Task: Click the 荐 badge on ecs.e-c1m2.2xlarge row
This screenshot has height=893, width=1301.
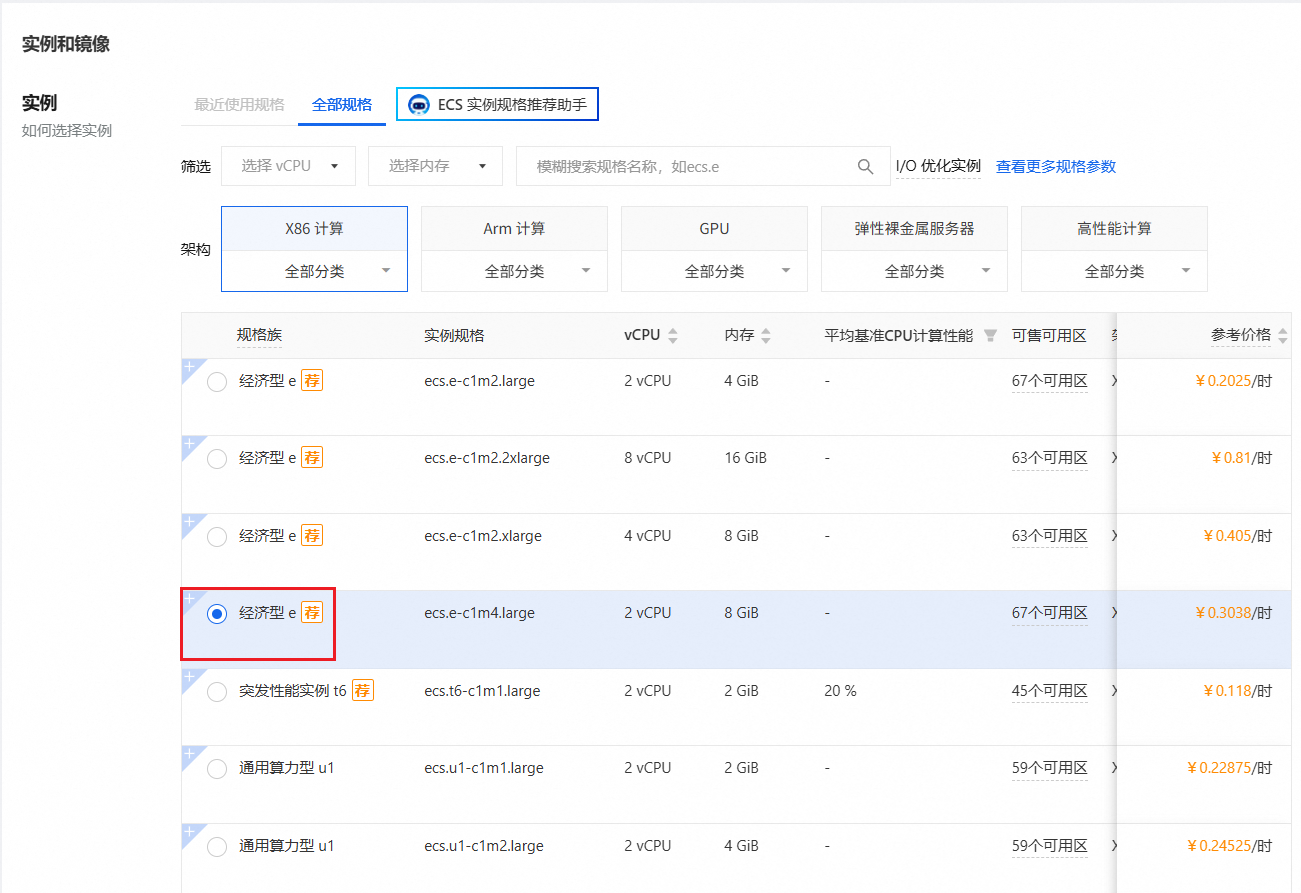Action: [x=312, y=458]
